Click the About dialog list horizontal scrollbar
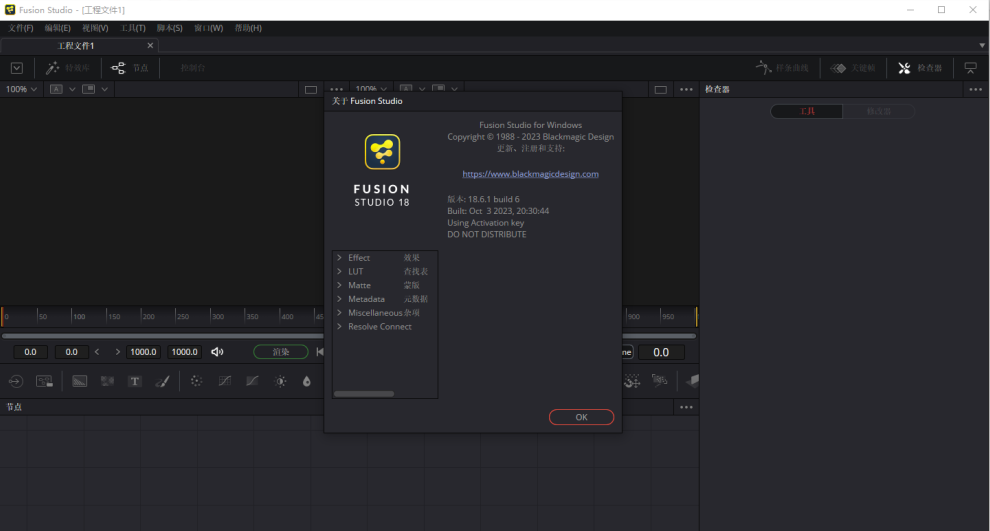 [364, 394]
